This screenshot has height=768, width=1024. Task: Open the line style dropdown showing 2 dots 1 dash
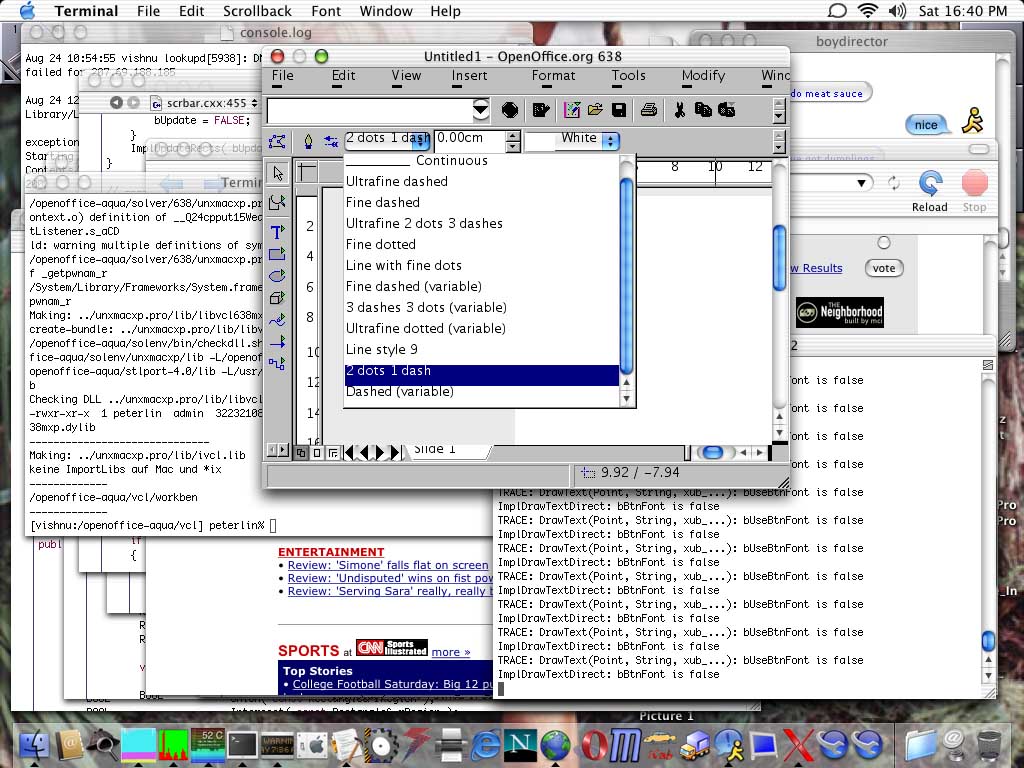387,140
